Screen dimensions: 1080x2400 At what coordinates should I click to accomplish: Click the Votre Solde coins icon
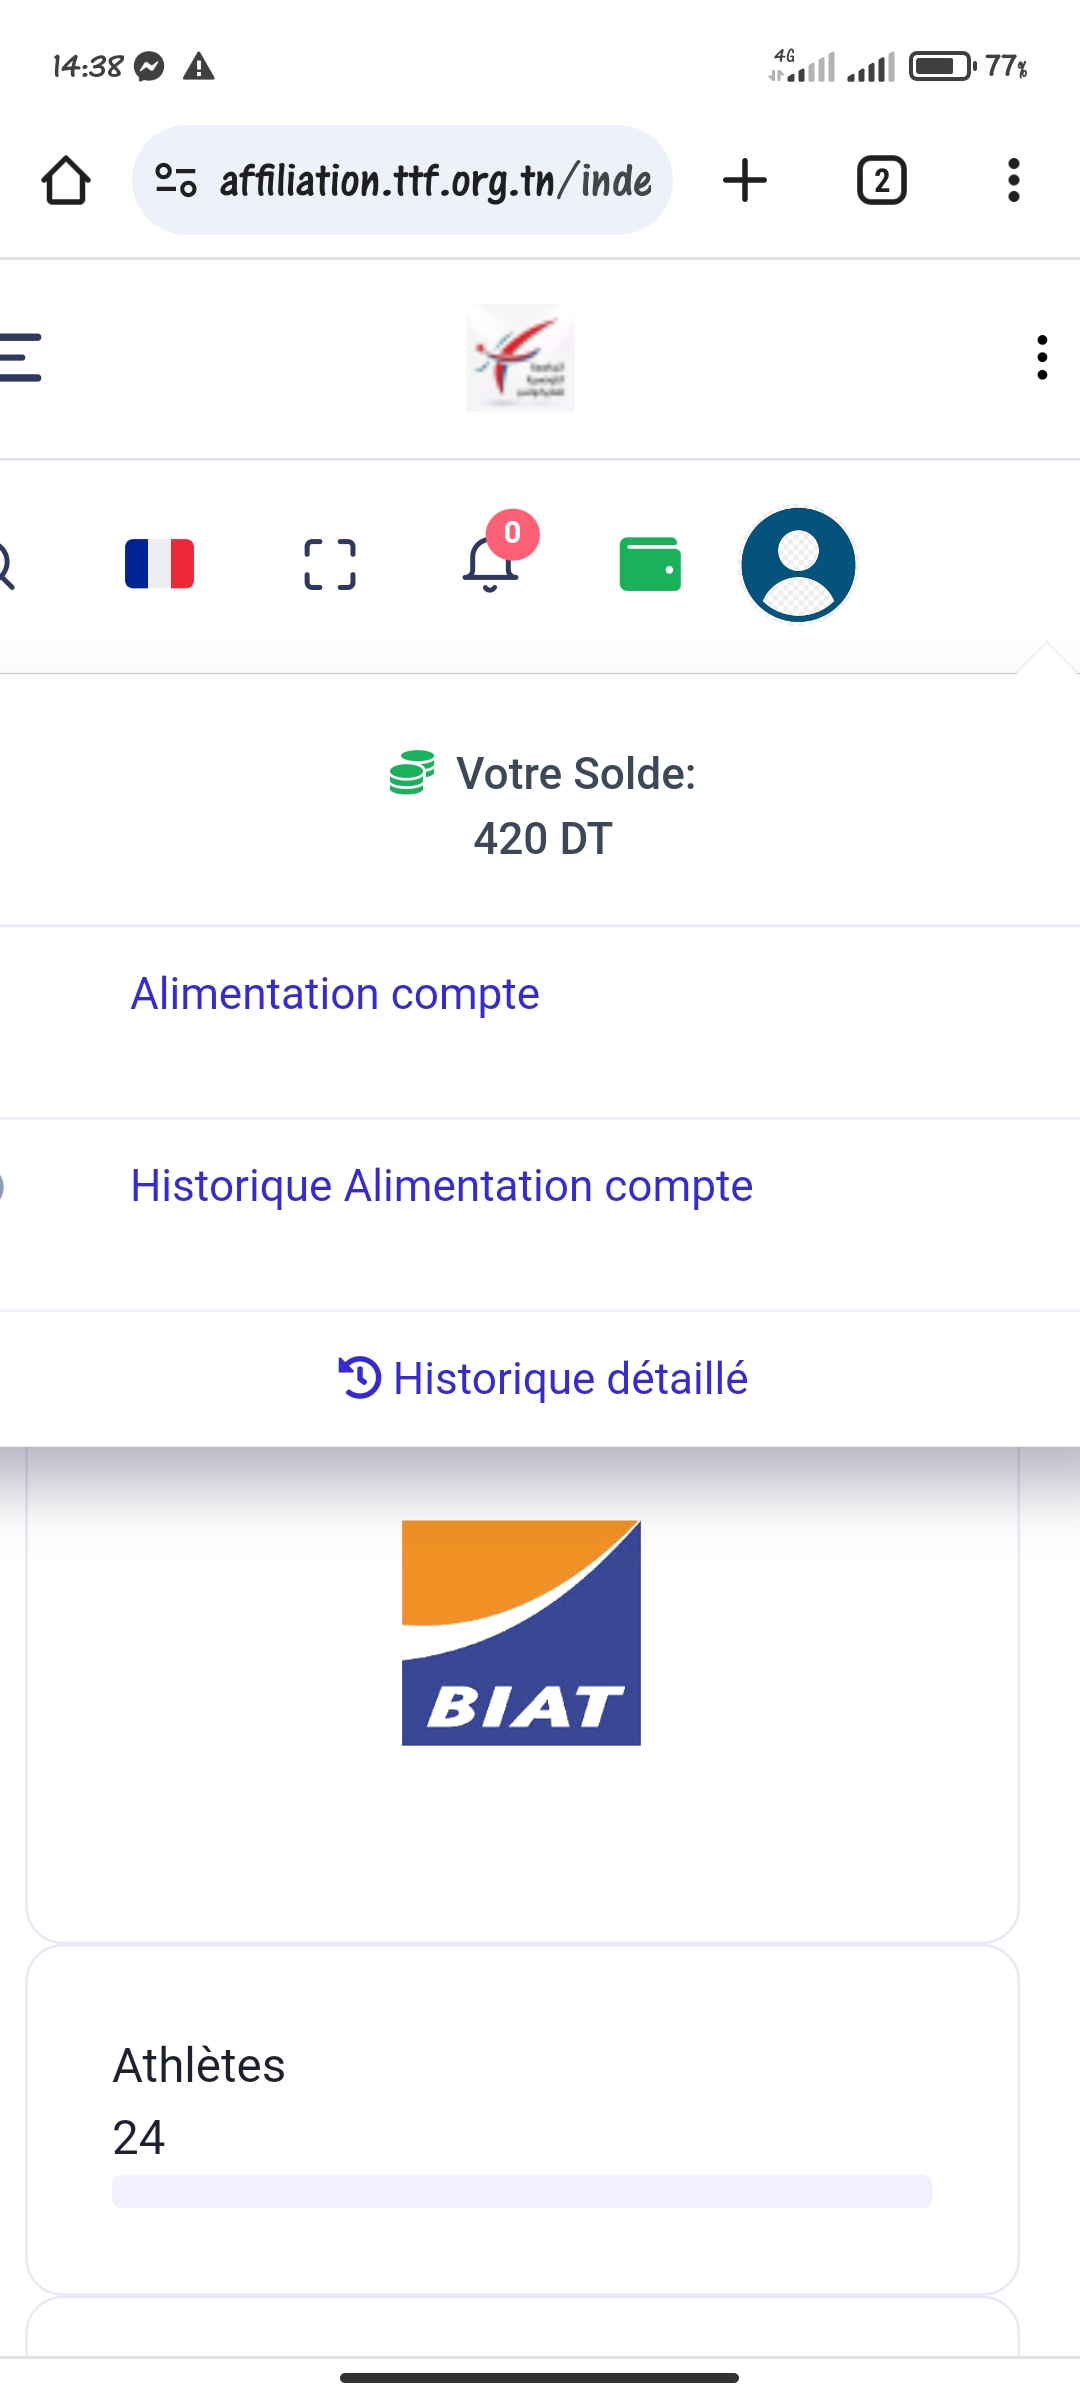[x=411, y=773]
